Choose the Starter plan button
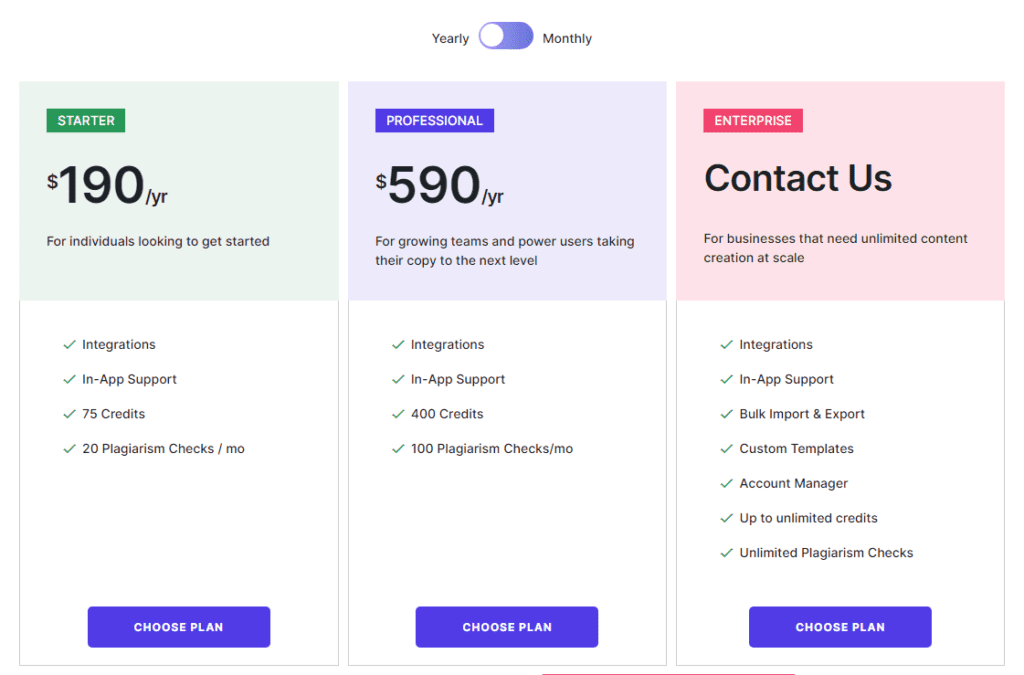Screen dimensions: 1024x675 coord(179,627)
